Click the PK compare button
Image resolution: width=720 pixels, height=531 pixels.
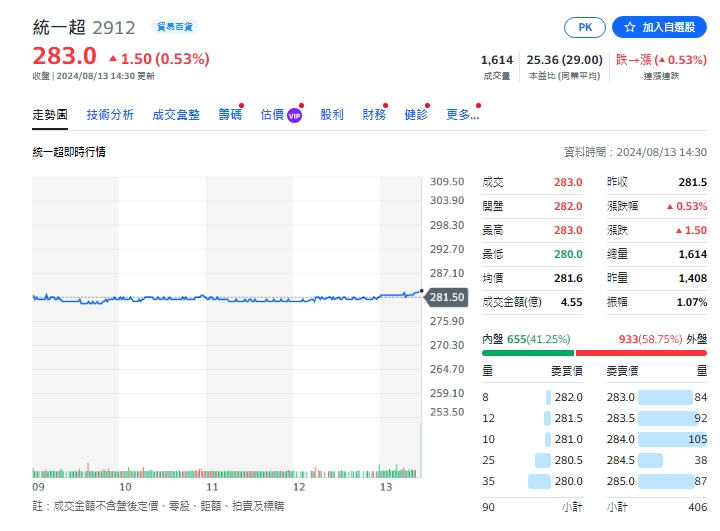[x=585, y=27]
